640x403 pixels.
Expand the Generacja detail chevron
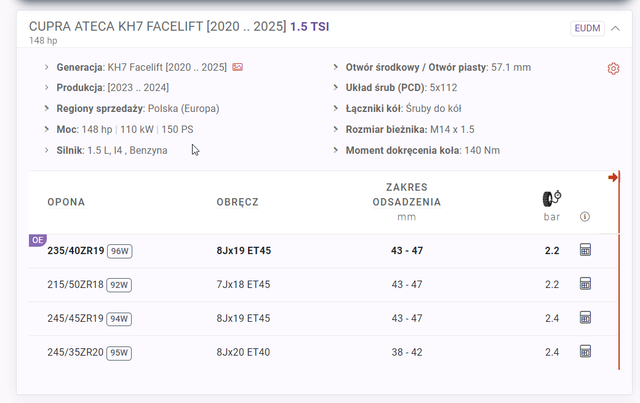tap(47, 67)
